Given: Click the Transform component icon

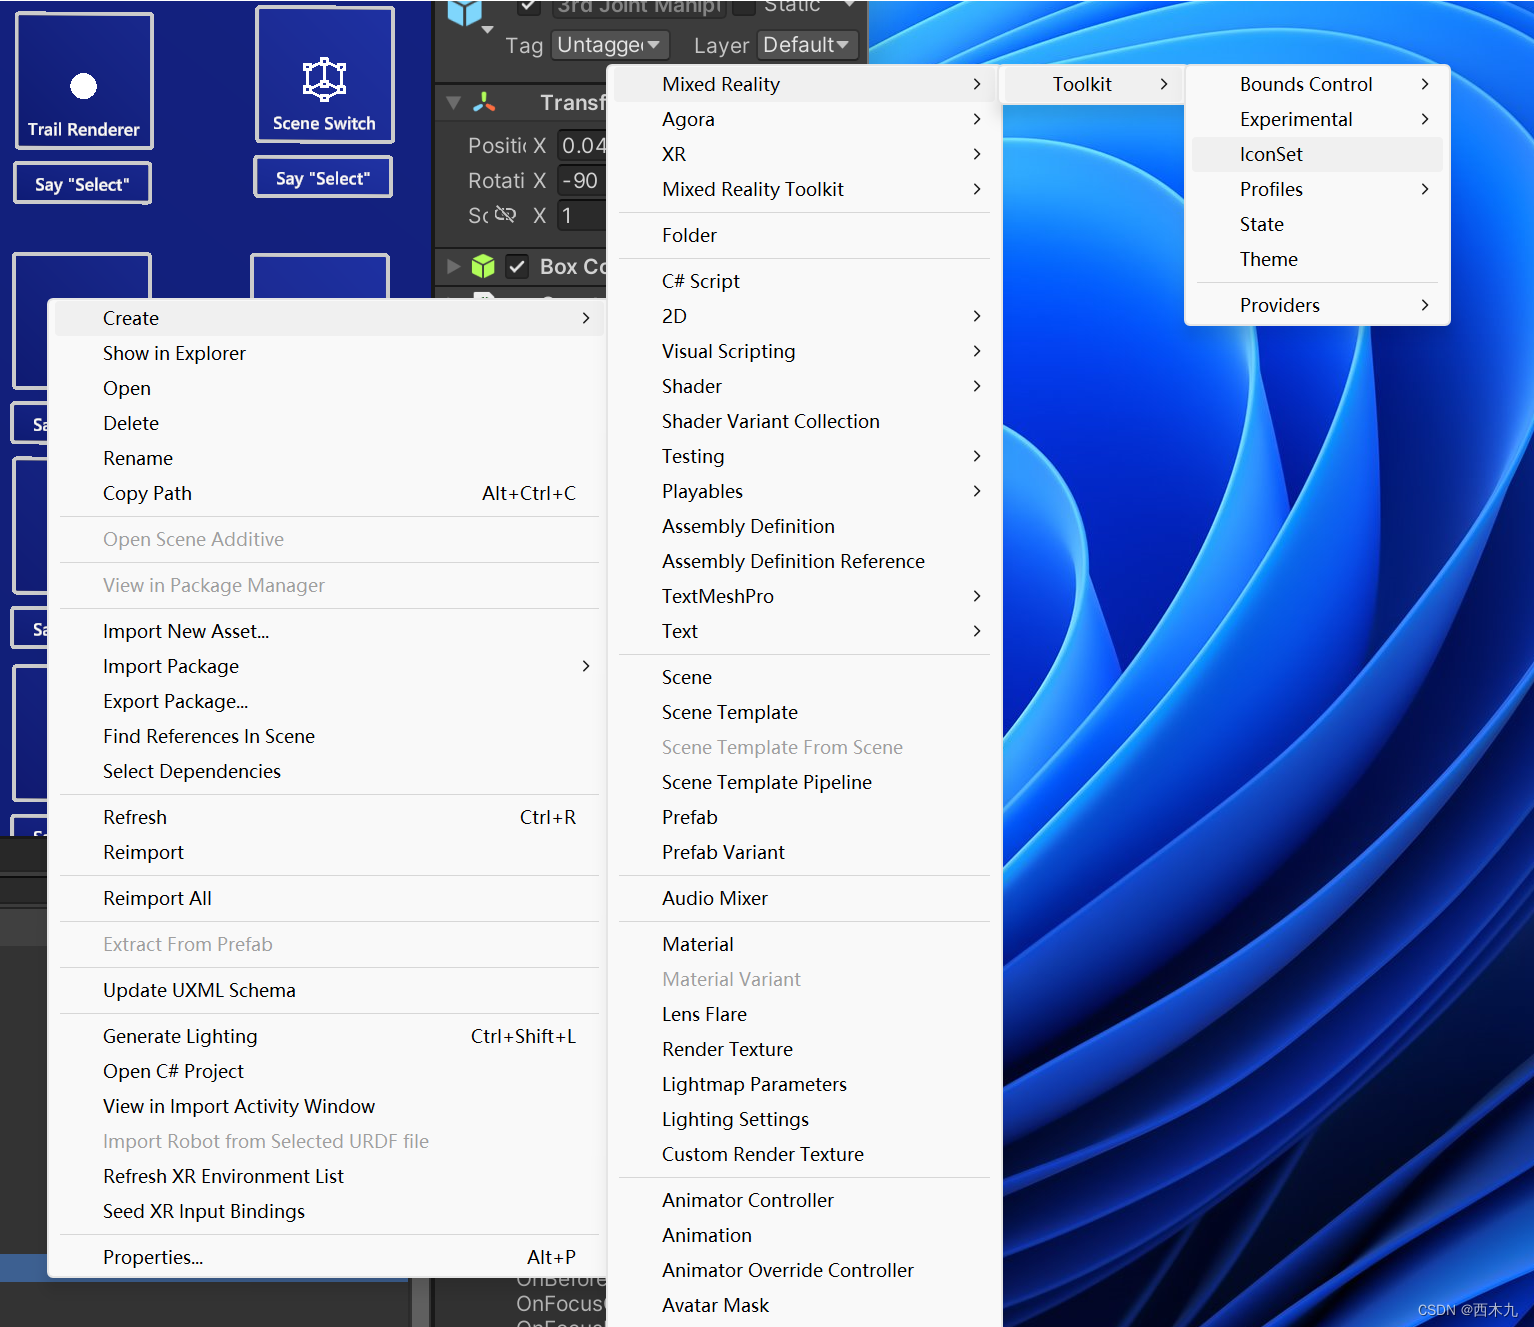Looking at the screenshot, I should coord(485,102).
